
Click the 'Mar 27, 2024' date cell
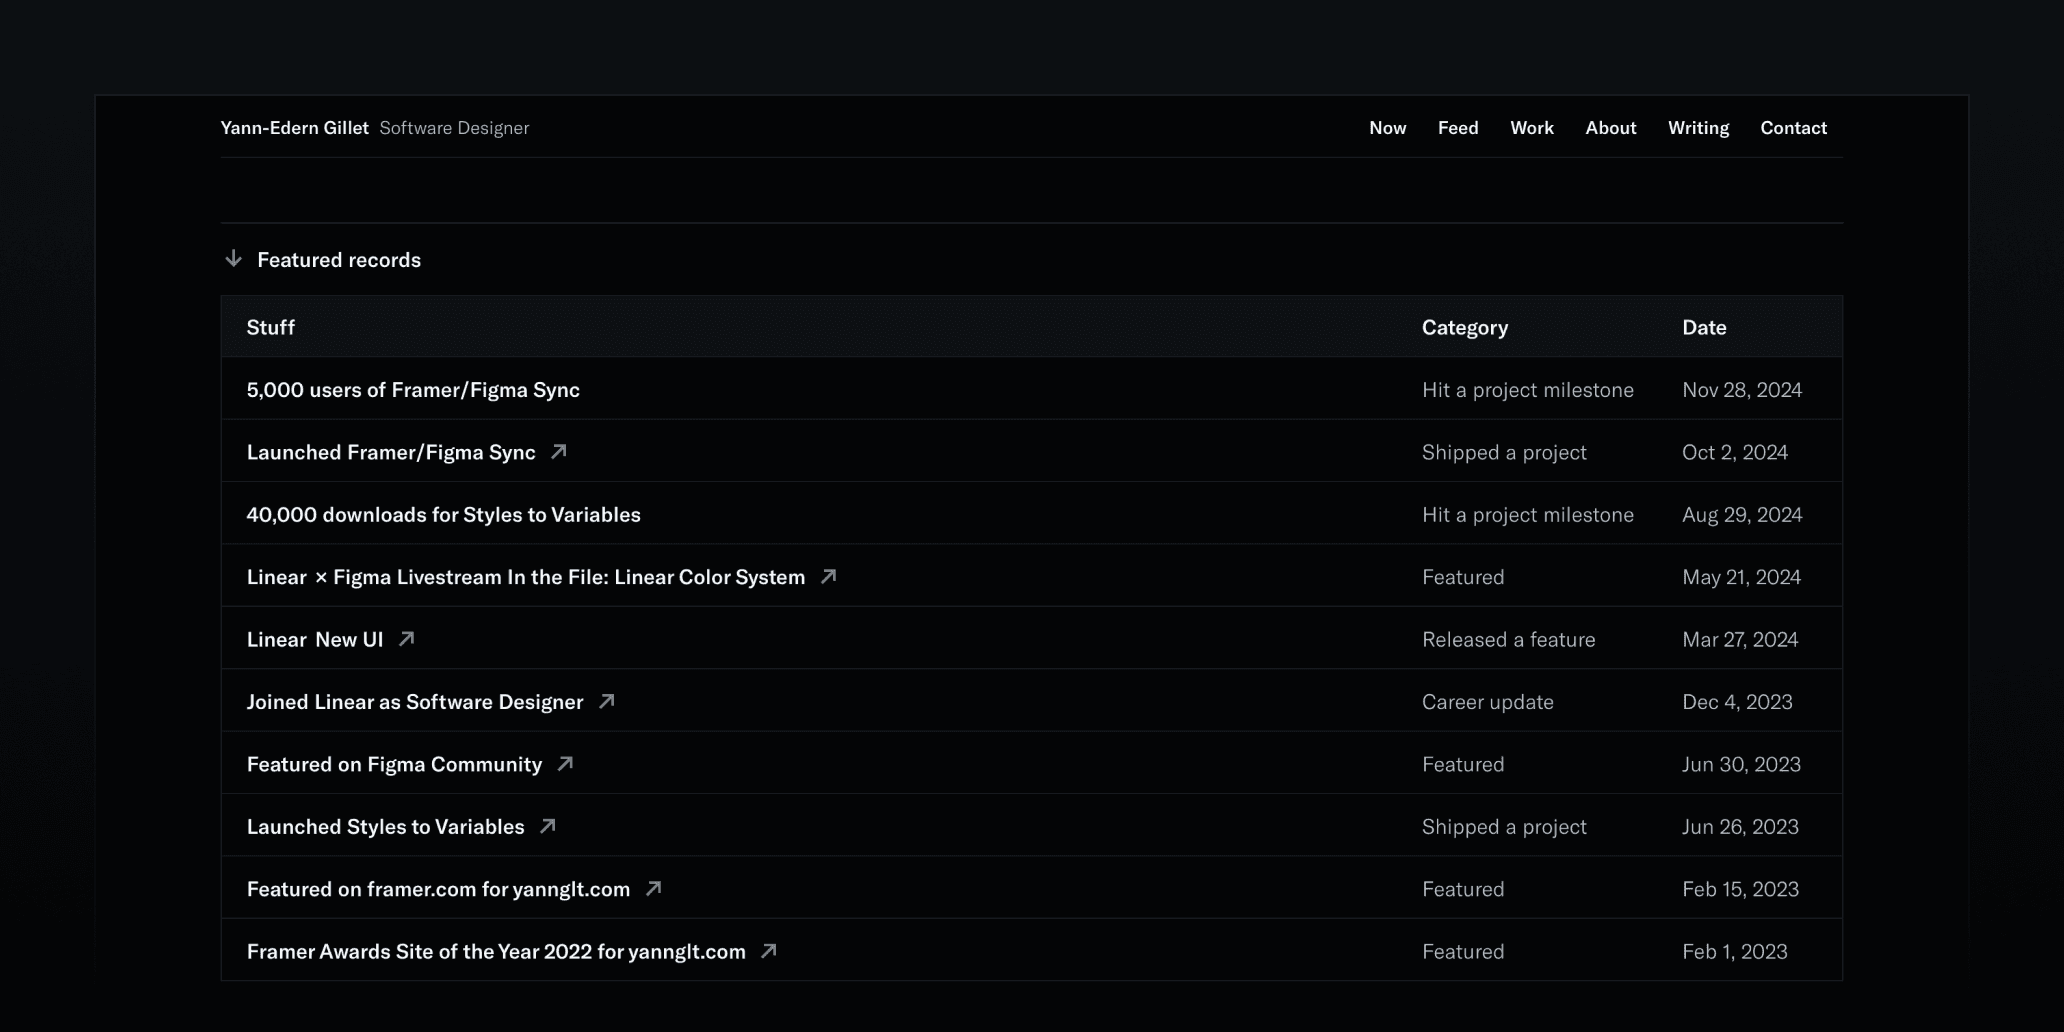[x=1740, y=639]
